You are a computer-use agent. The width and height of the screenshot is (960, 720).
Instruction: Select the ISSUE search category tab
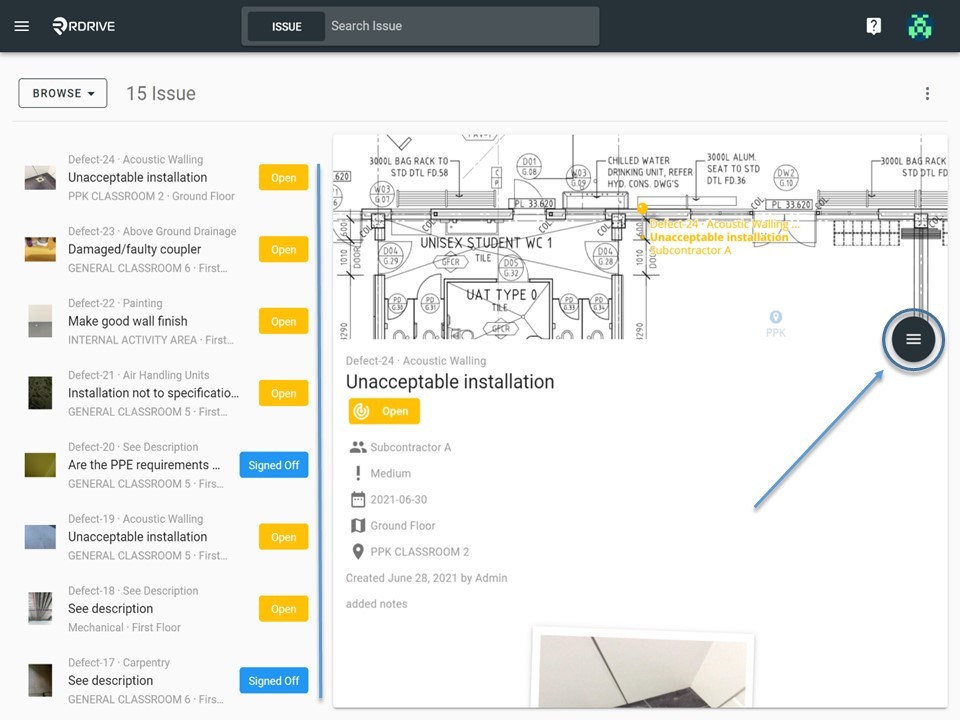point(287,26)
